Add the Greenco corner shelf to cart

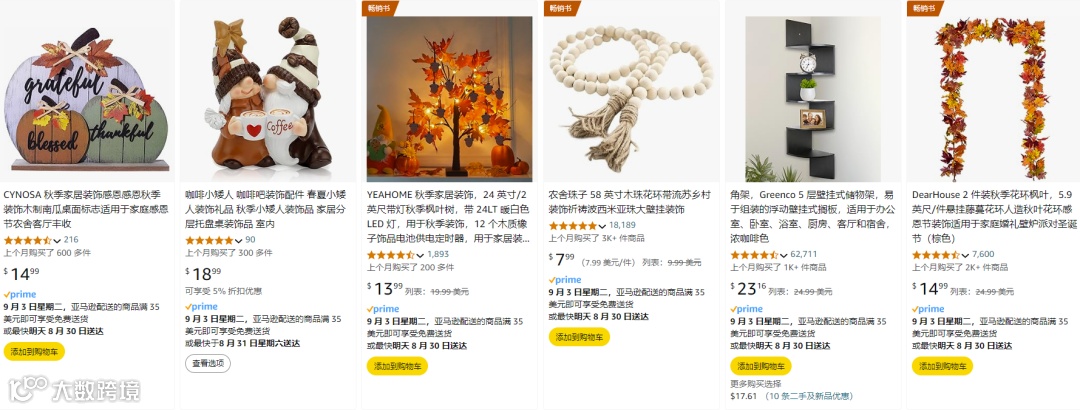760,367
